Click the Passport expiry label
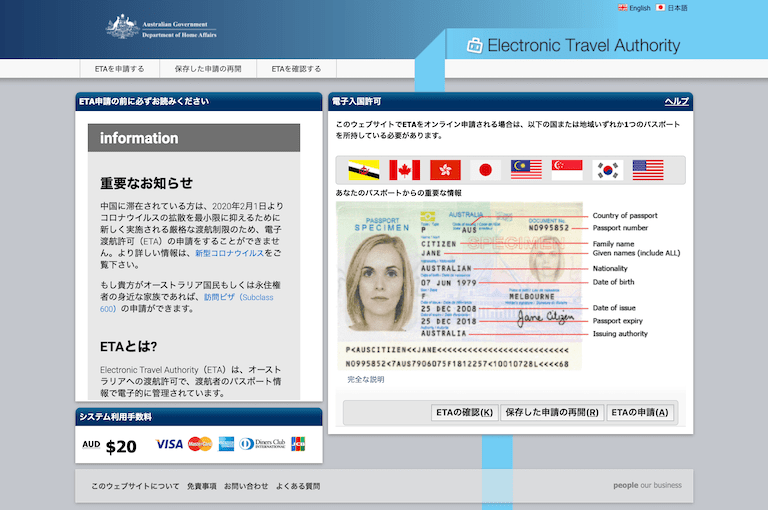This screenshot has width=768, height=510. click(617, 321)
